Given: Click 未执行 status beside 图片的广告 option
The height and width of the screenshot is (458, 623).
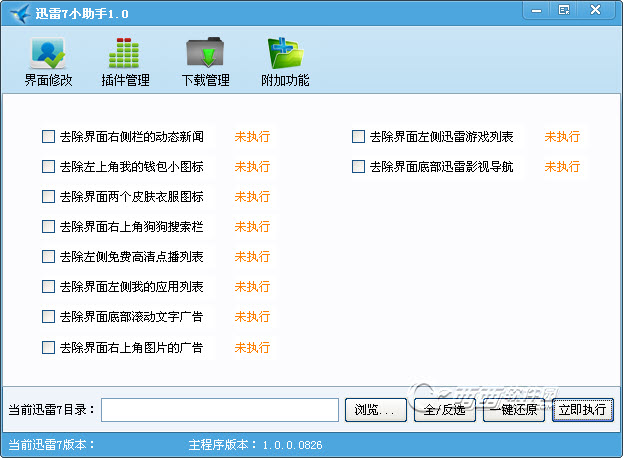Looking at the screenshot, I should pos(252,348).
